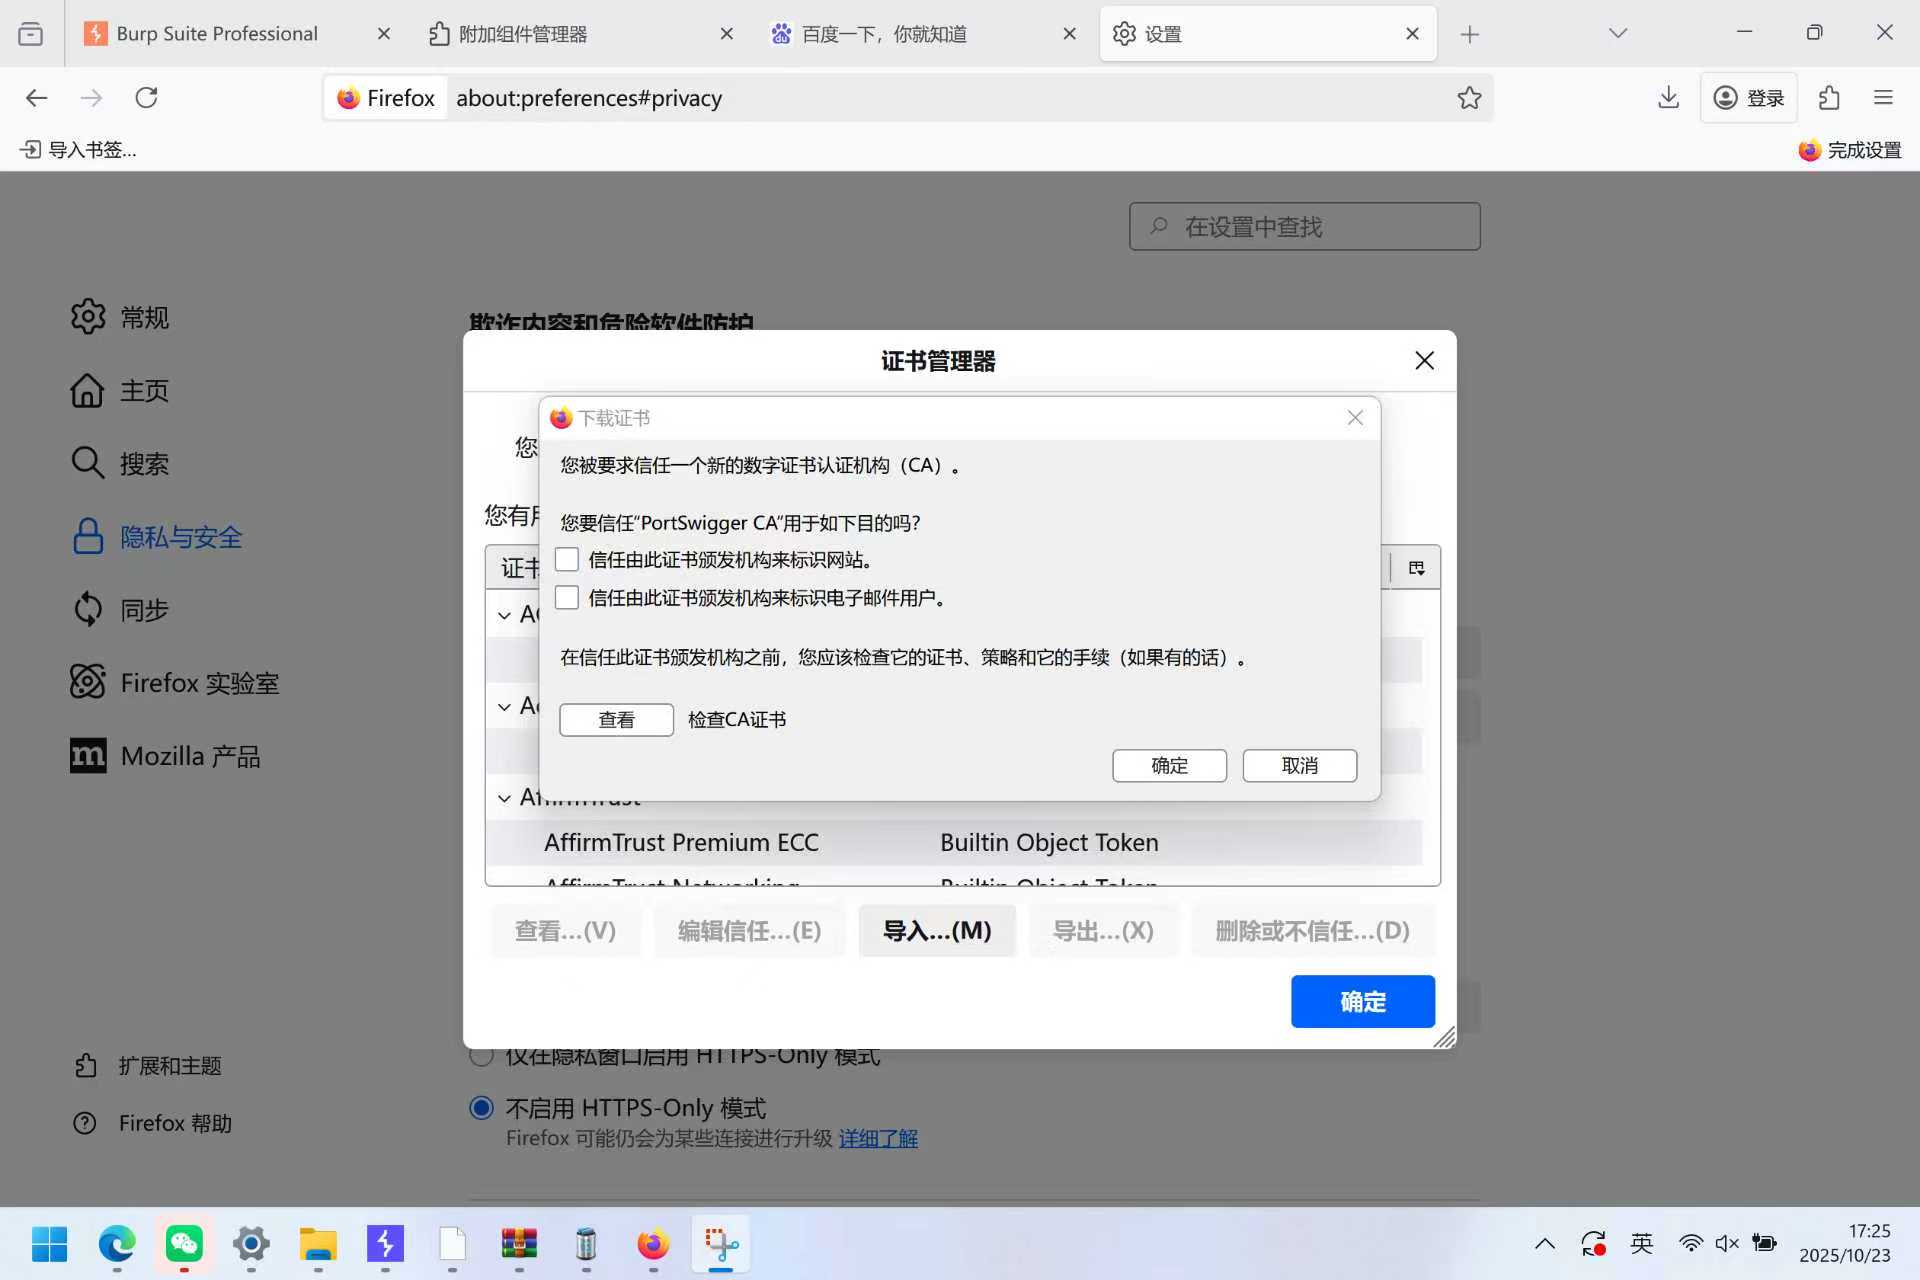This screenshot has height=1280, width=1920.
Task: Open WeChat from the Windows taskbar
Action: click(x=184, y=1243)
